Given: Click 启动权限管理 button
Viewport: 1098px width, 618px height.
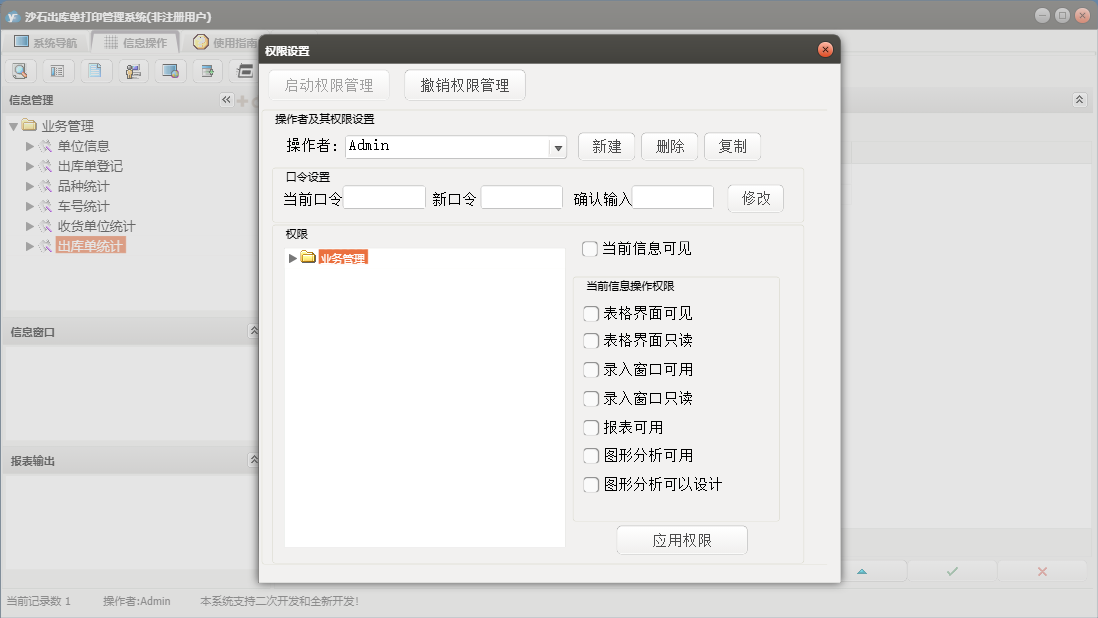Looking at the screenshot, I should [x=329, y=85].
